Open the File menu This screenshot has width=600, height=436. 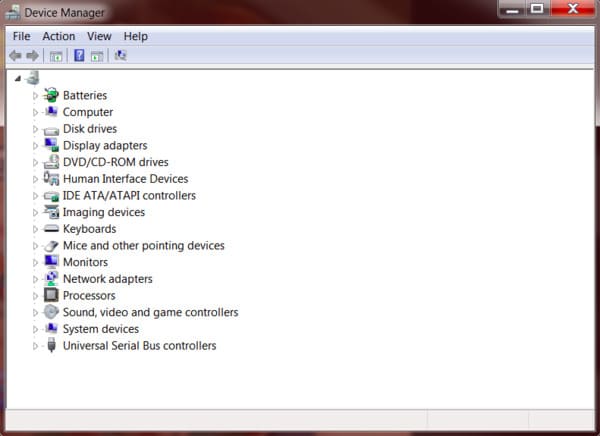pyautogui.click(x=21, y=36)
